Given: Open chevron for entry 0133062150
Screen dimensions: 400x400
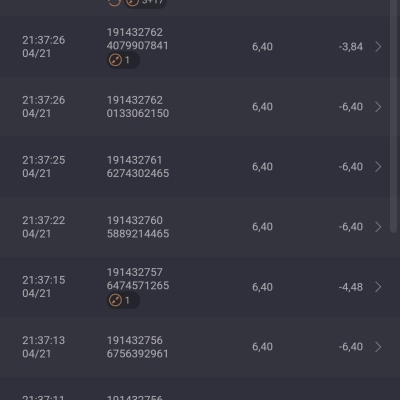Looking at the screenshot, I should point(378,107).
